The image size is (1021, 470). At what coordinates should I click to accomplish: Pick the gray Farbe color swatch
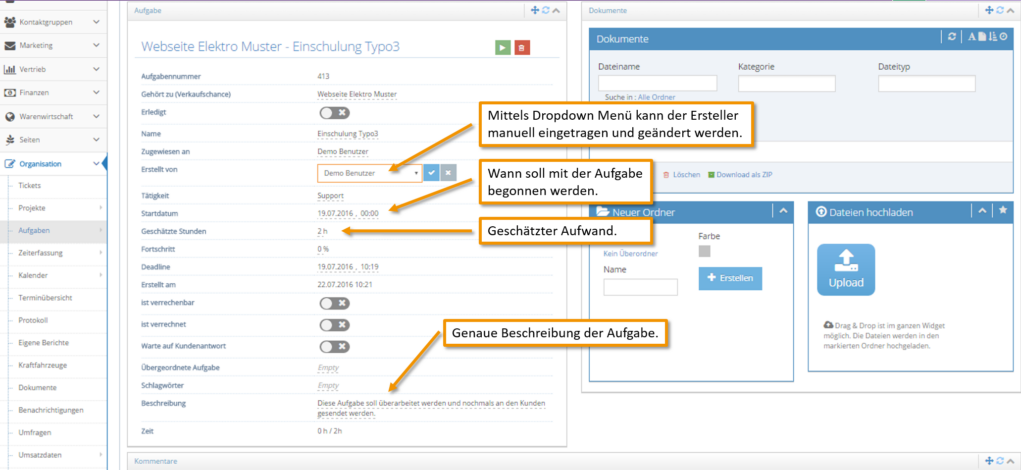pyautogui.click(x=705, y=251)
